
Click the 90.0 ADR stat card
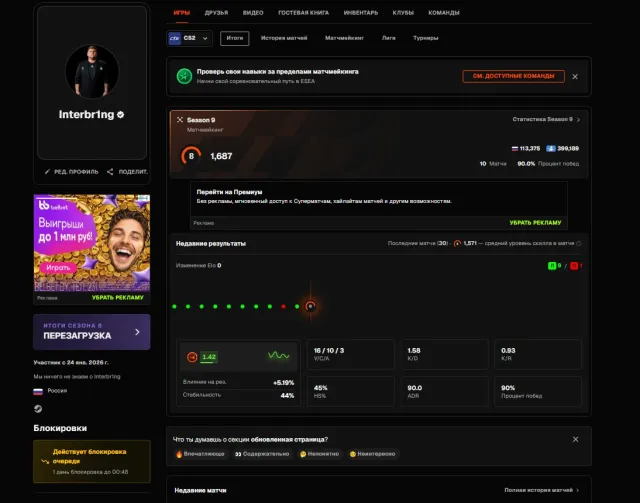click(444, 392)
